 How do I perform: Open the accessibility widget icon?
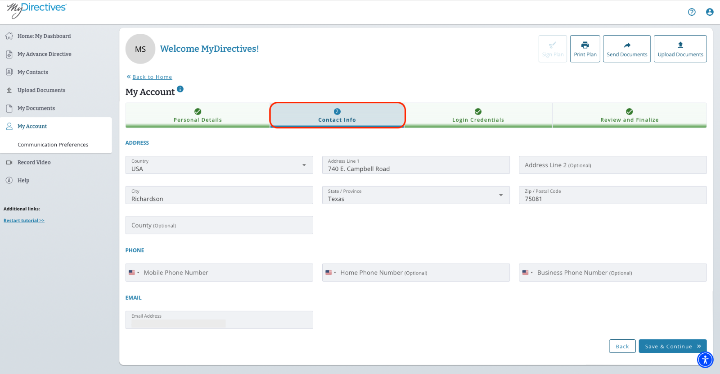click(x=705, y=360)
